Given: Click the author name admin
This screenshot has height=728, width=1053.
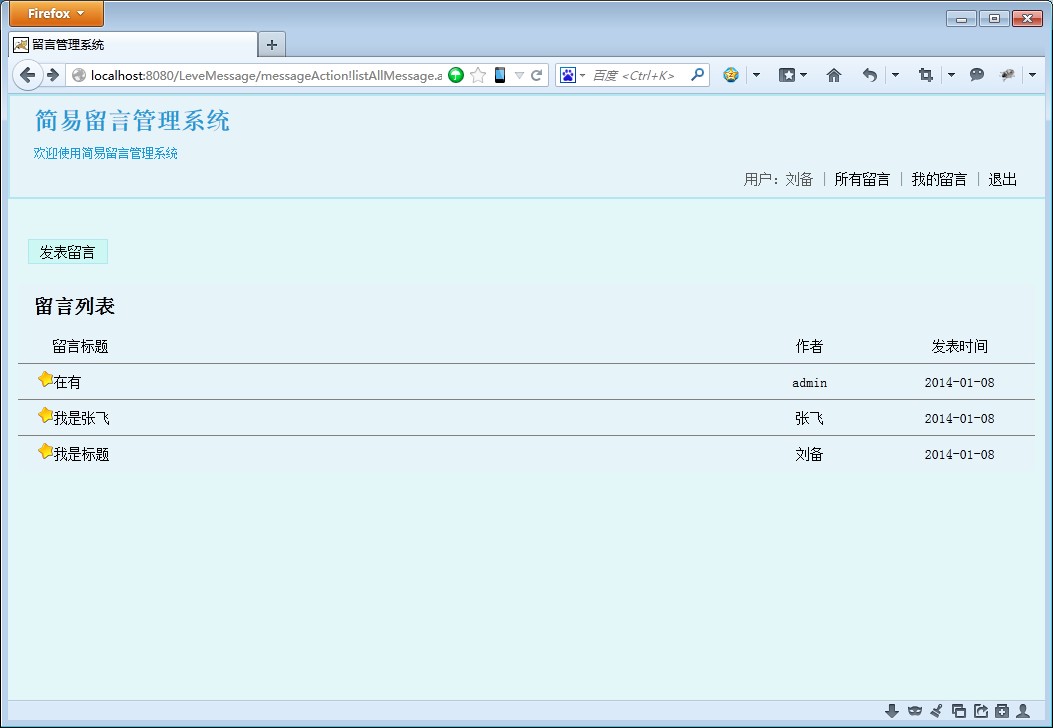Looking at the screenshot, I should click(809, 383).
